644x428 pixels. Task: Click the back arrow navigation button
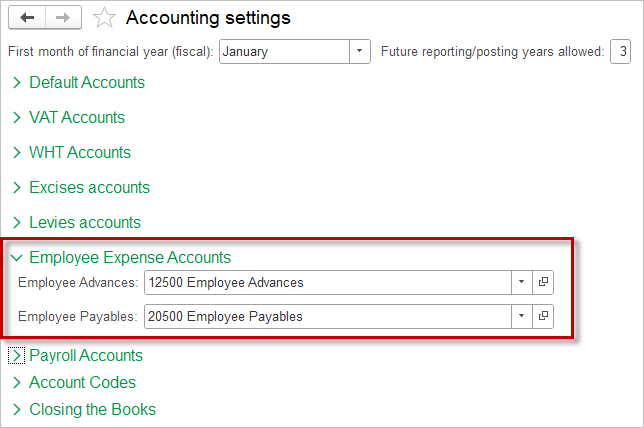tap(27, 18)
